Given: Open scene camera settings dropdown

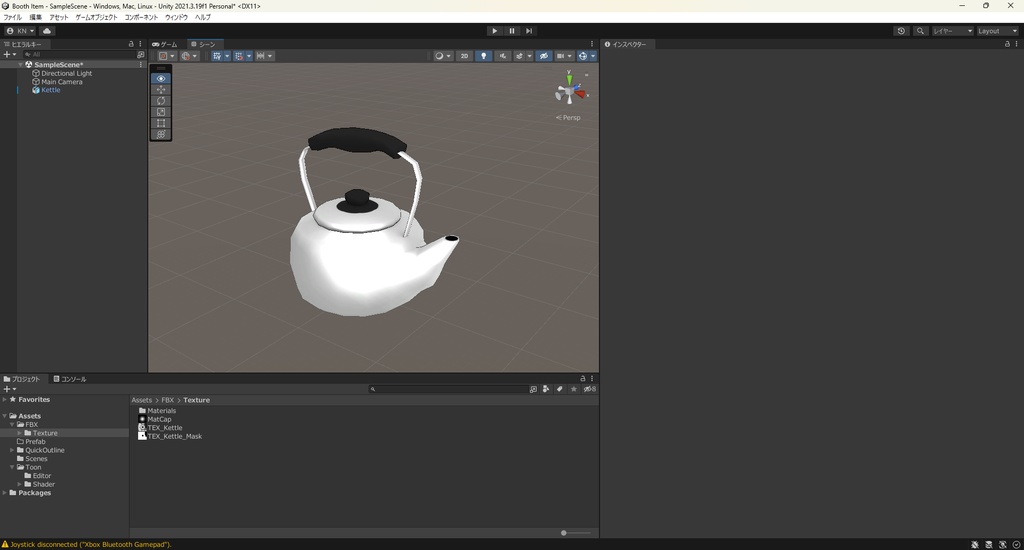Looking at the screenshot, I should tap(564, 56).
